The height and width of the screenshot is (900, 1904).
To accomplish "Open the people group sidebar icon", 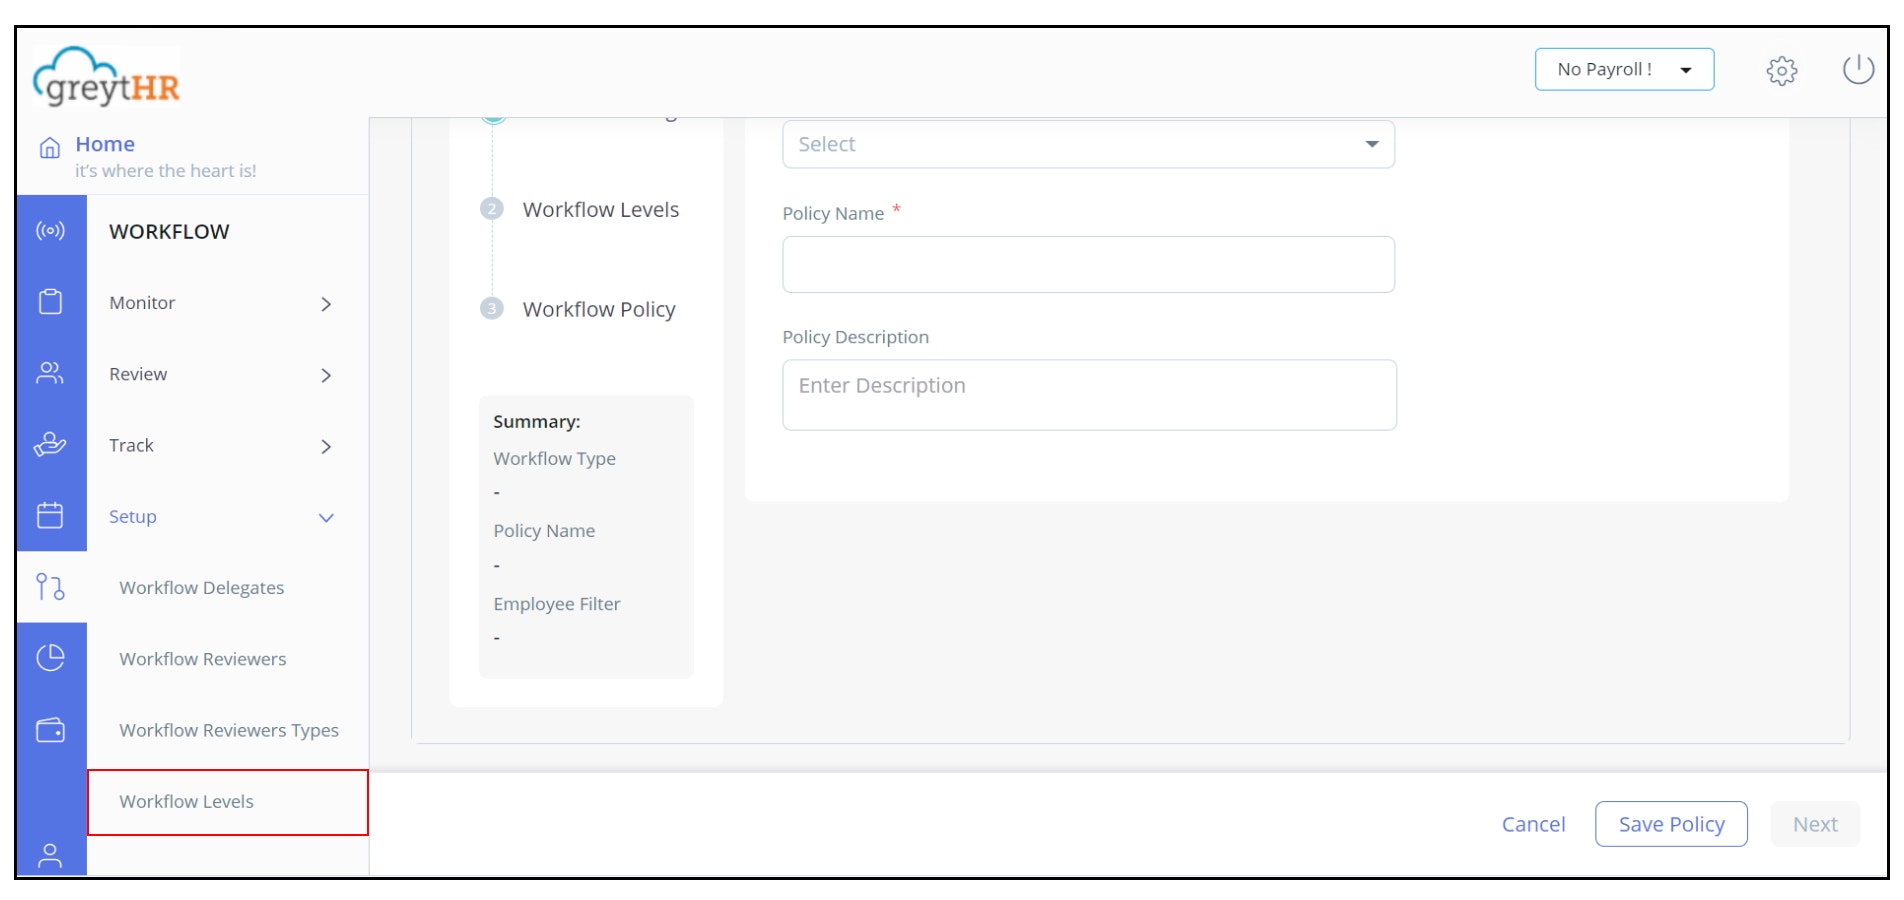I will pos(51,373).
